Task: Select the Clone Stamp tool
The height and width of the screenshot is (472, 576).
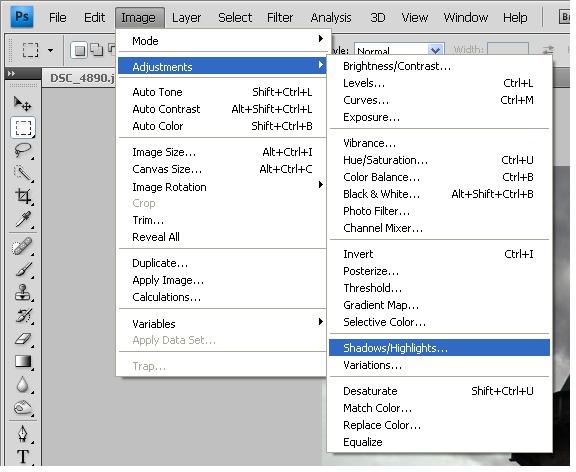Action: point(23,292)
